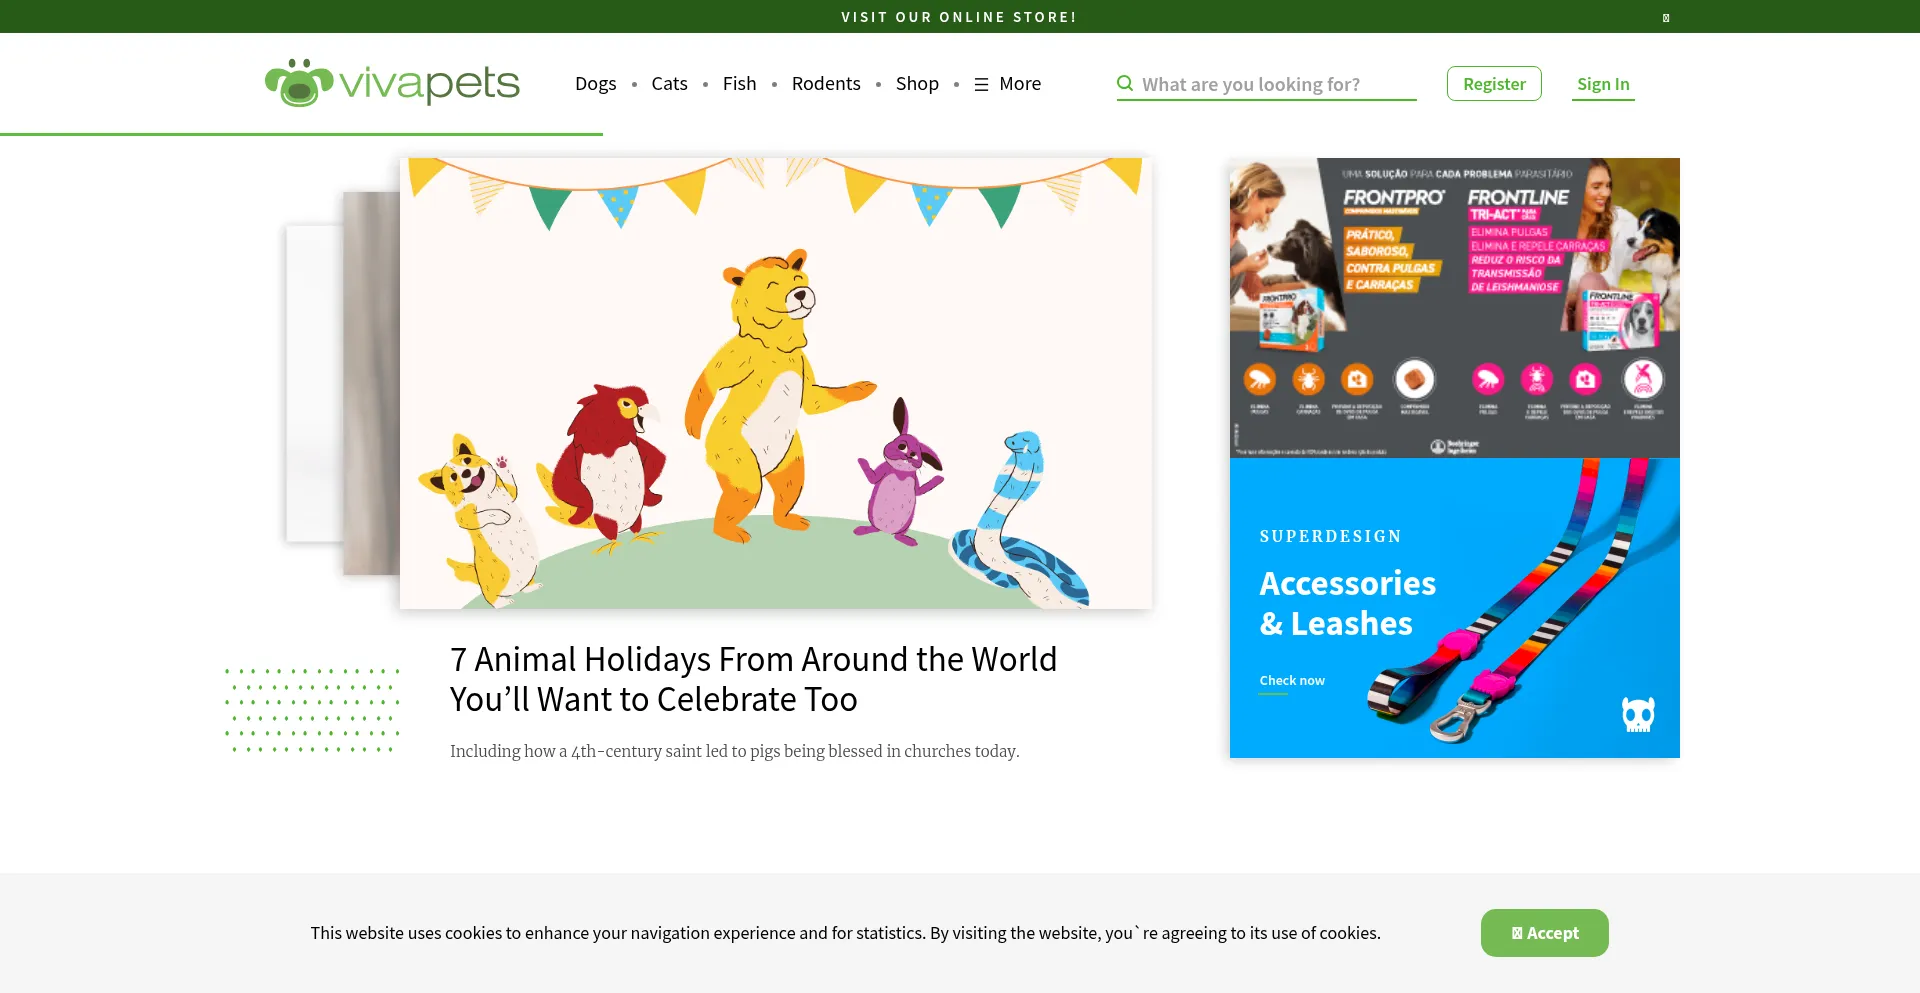Select the Fish navigation item
This screenshot has height=993, width=1920.
pyautogui.click(x=739, y=84)
